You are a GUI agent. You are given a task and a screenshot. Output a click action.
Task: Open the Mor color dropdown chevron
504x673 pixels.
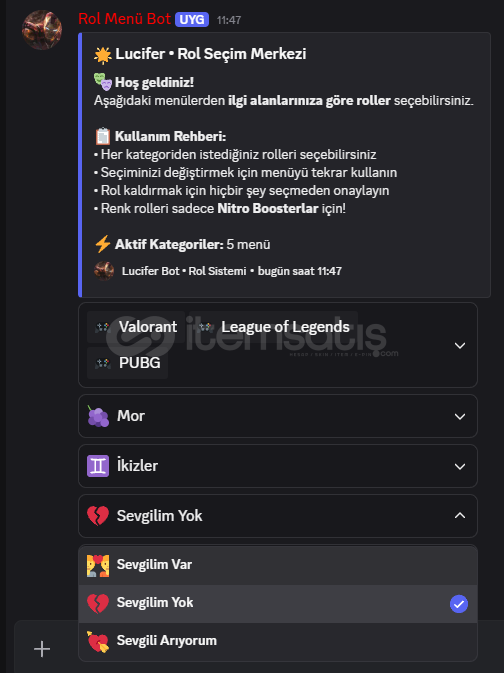[460, 416]
